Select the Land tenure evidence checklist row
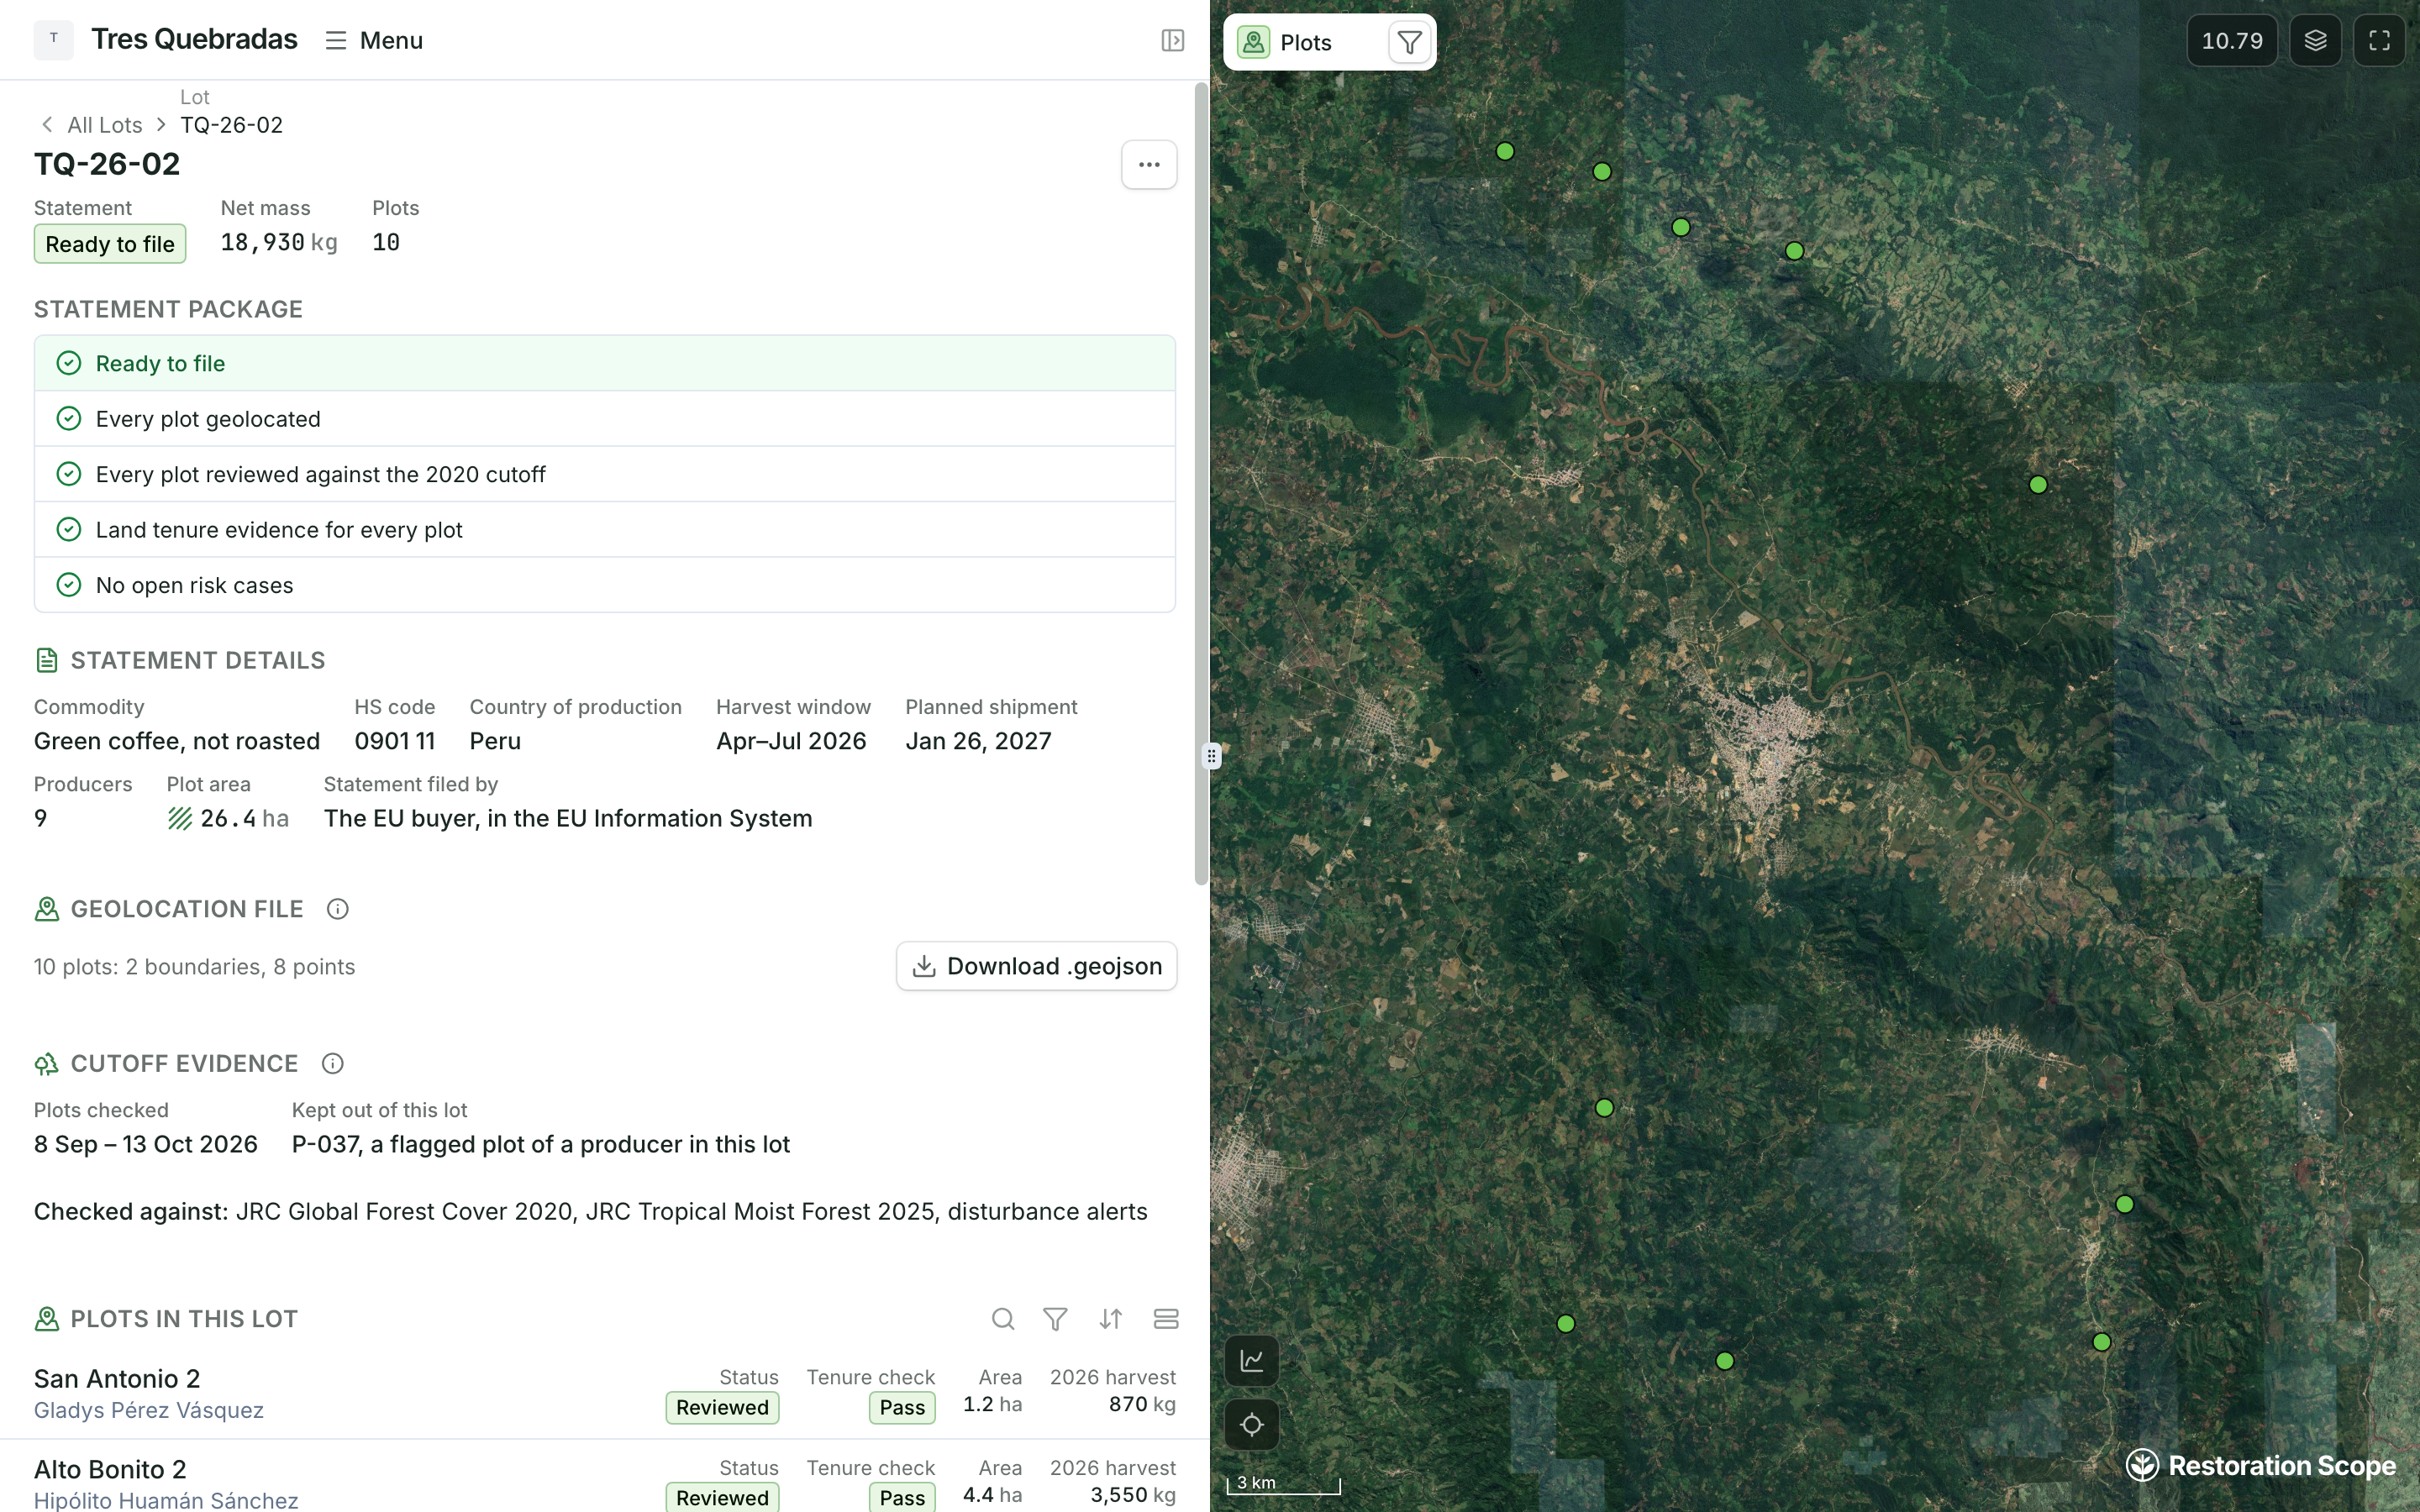This screenshot has width=2420, height=1512. 604,530
